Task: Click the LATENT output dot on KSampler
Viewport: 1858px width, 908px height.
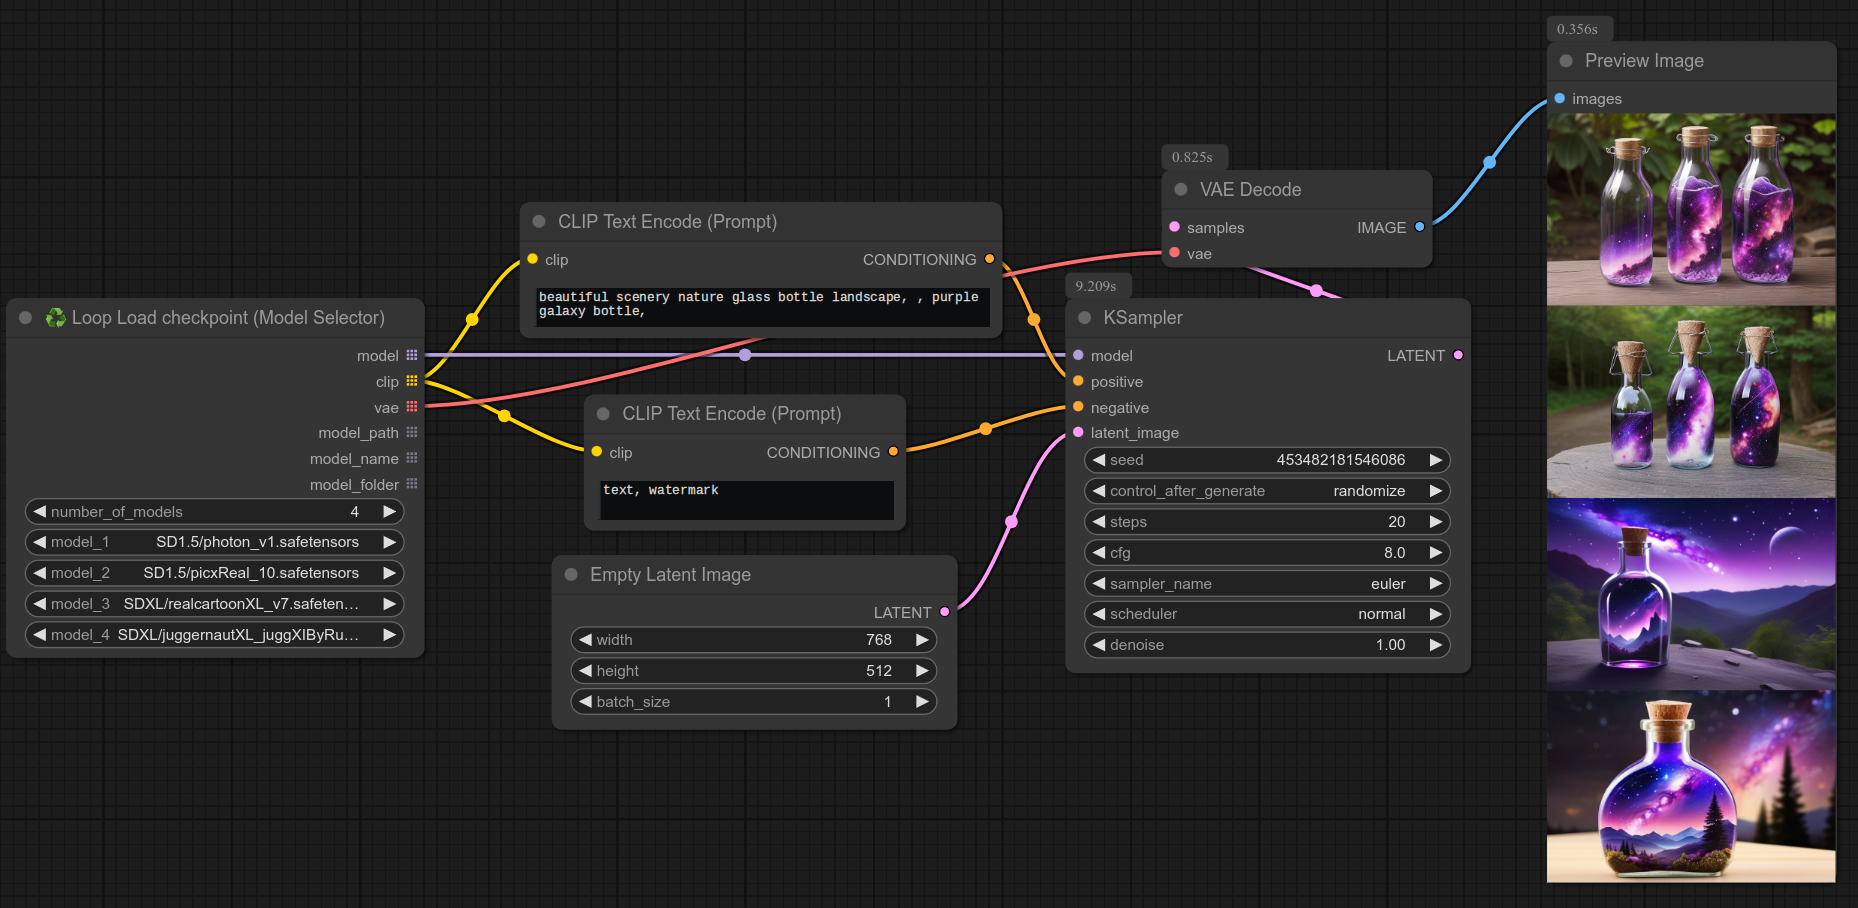Action: [1458, 355]
